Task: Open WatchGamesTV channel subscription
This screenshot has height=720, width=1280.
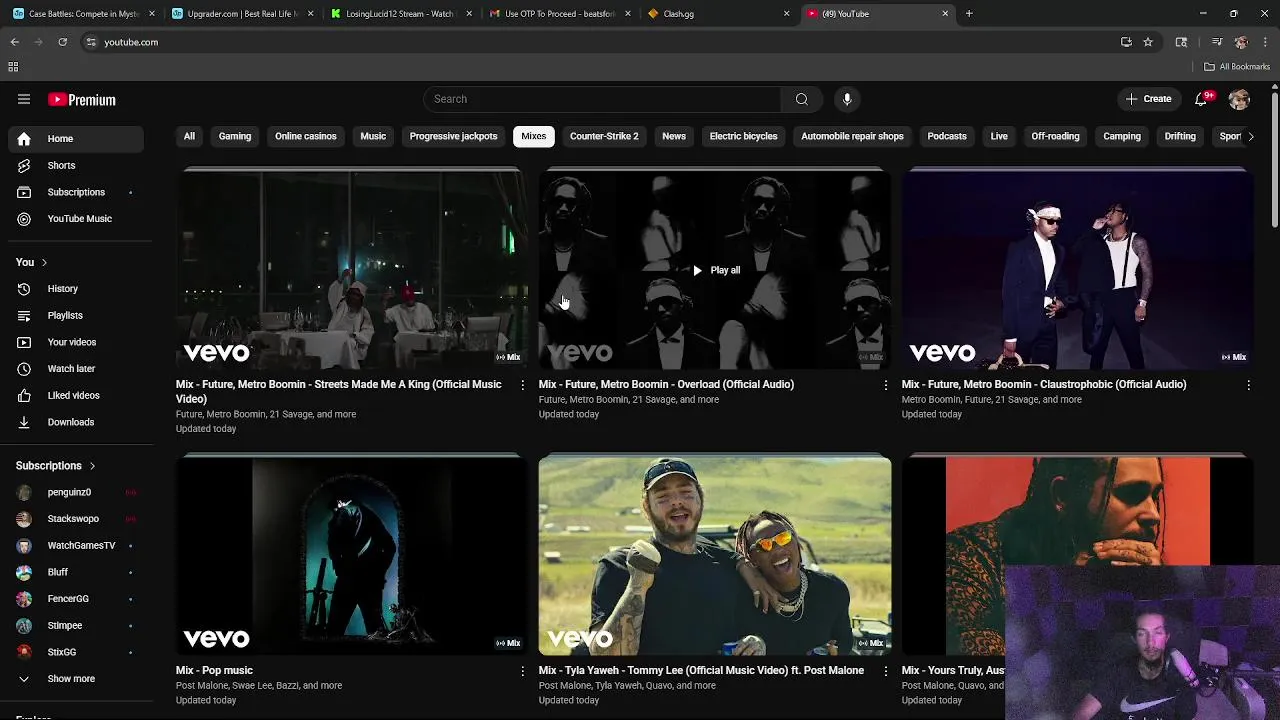Action: tap(76, 545)
